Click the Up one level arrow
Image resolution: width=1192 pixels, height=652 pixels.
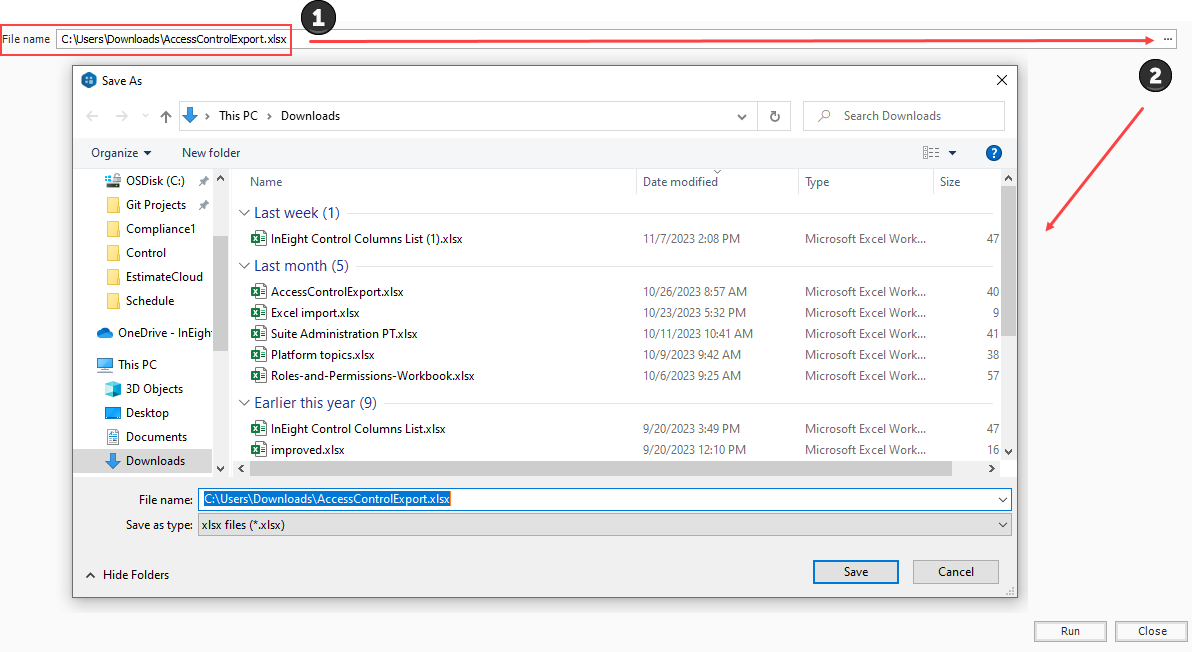tap(166, 116)
